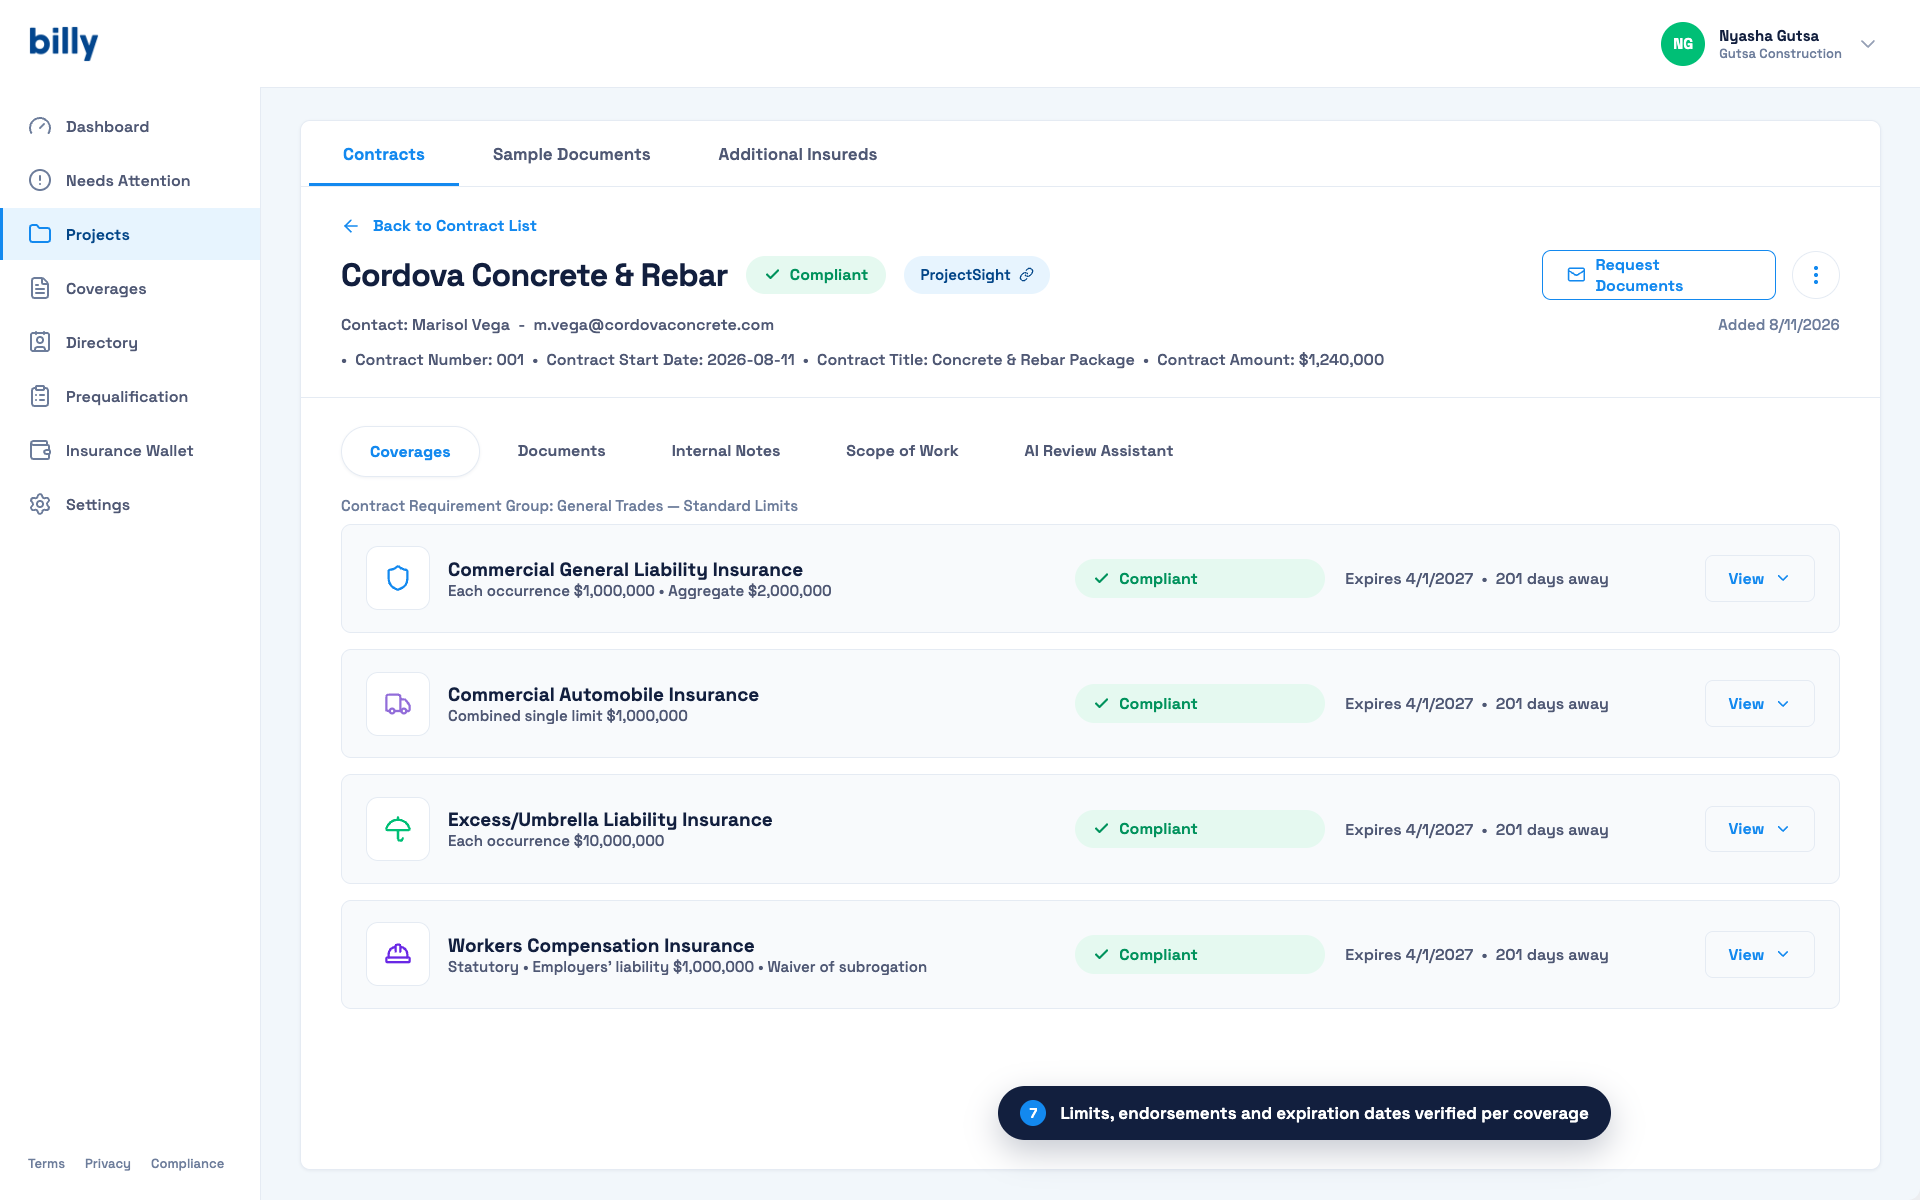Image resolution: width=1920 pixels, height=1200 pixels.
Task: Click the Needs Attention alert icon
Action: [x=40, y=180]
